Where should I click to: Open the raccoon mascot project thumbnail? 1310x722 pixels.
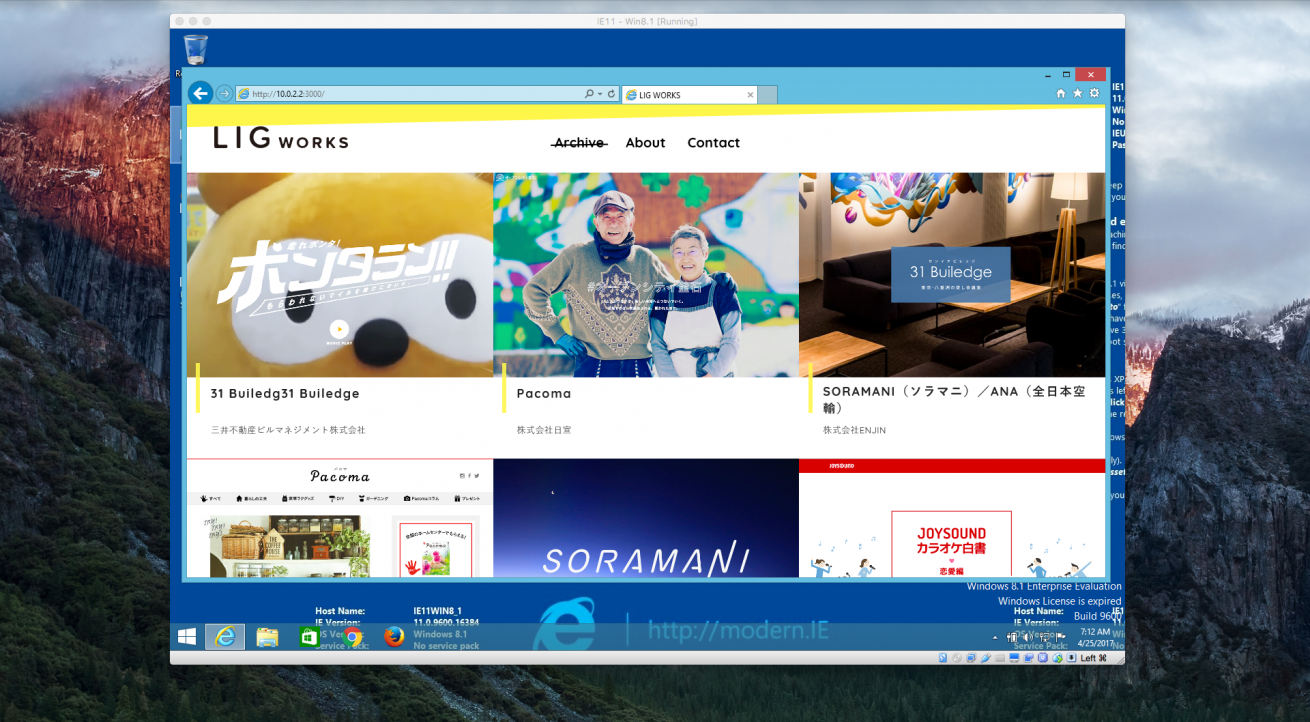tap(340, 274)
